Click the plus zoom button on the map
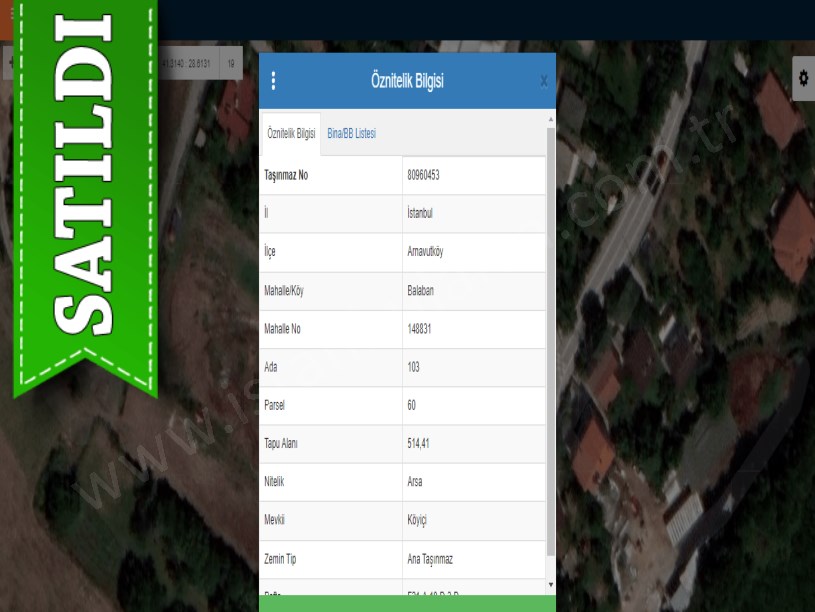This screenshot has width=815, height=612. click(9, 63)
